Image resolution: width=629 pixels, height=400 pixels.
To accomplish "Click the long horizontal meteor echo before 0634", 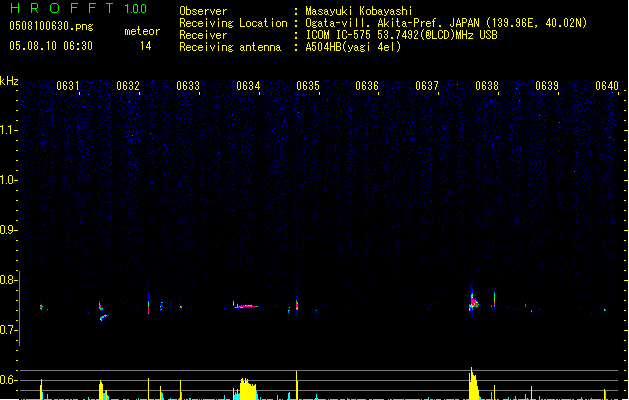I will click(x=246, y=305).
